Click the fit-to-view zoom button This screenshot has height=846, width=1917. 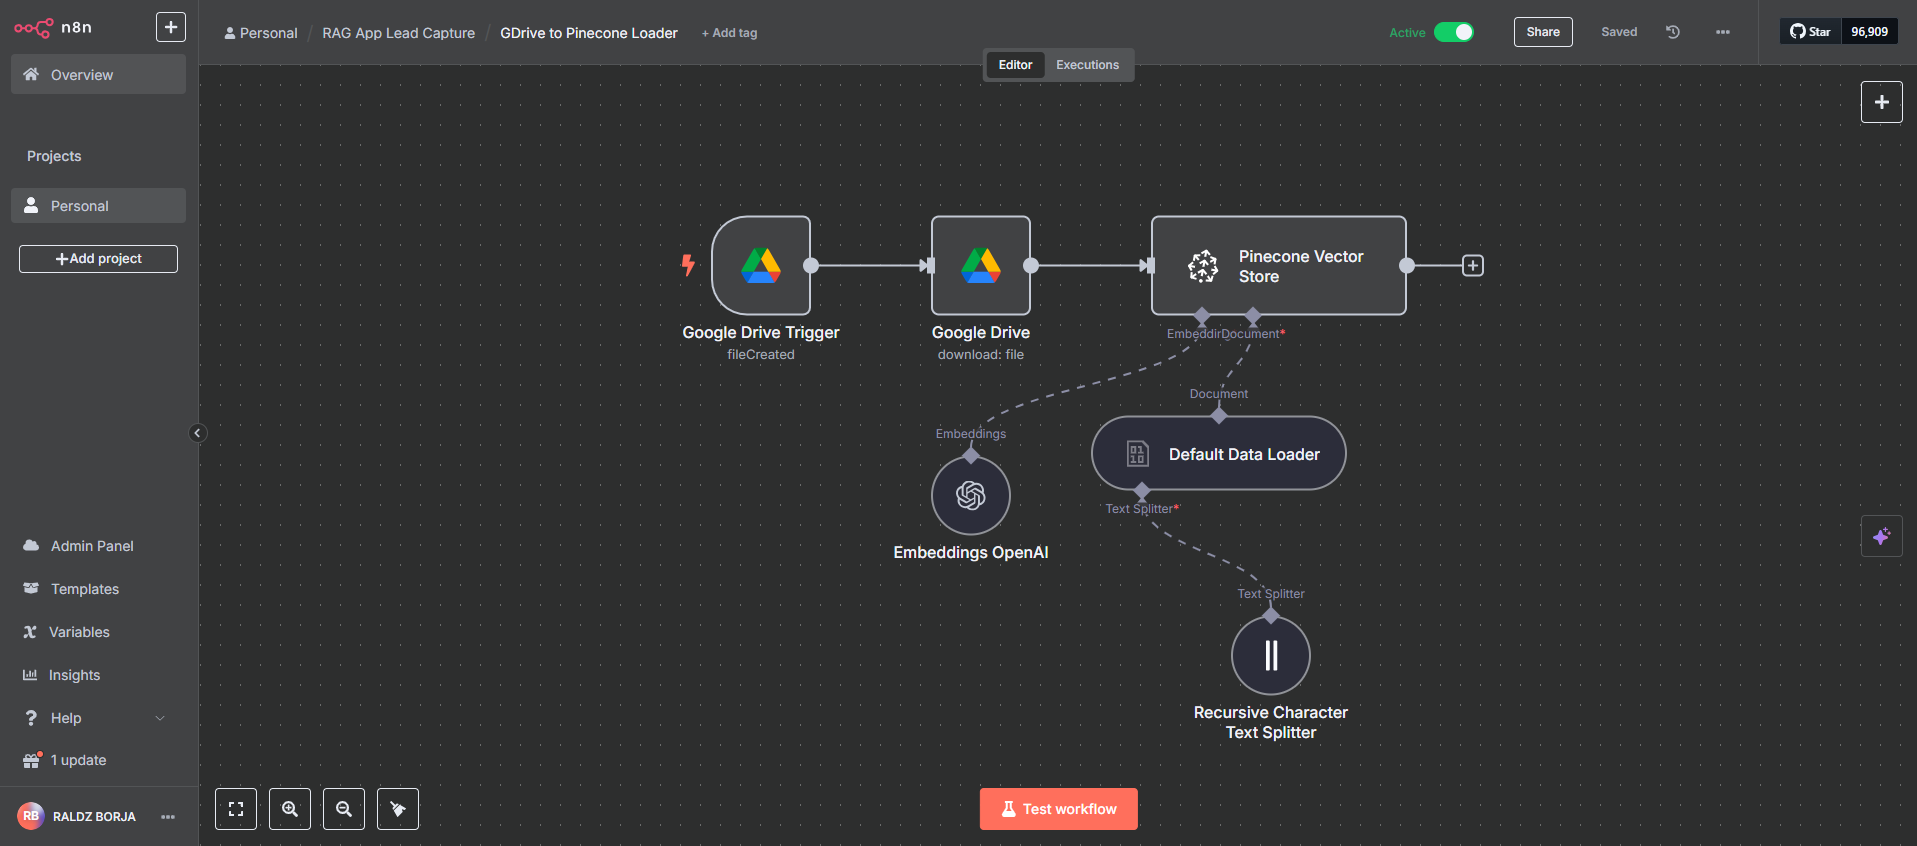click(x=236, y=809)
